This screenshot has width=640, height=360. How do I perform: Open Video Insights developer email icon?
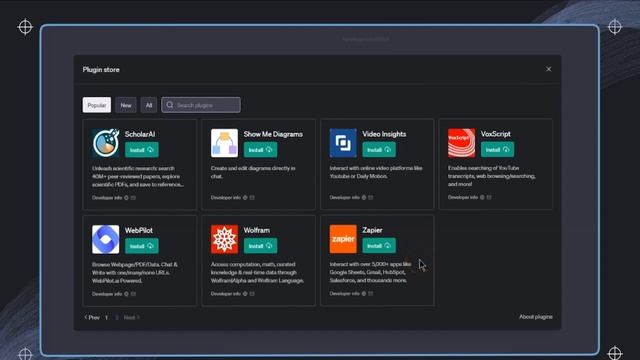point(371,198)
